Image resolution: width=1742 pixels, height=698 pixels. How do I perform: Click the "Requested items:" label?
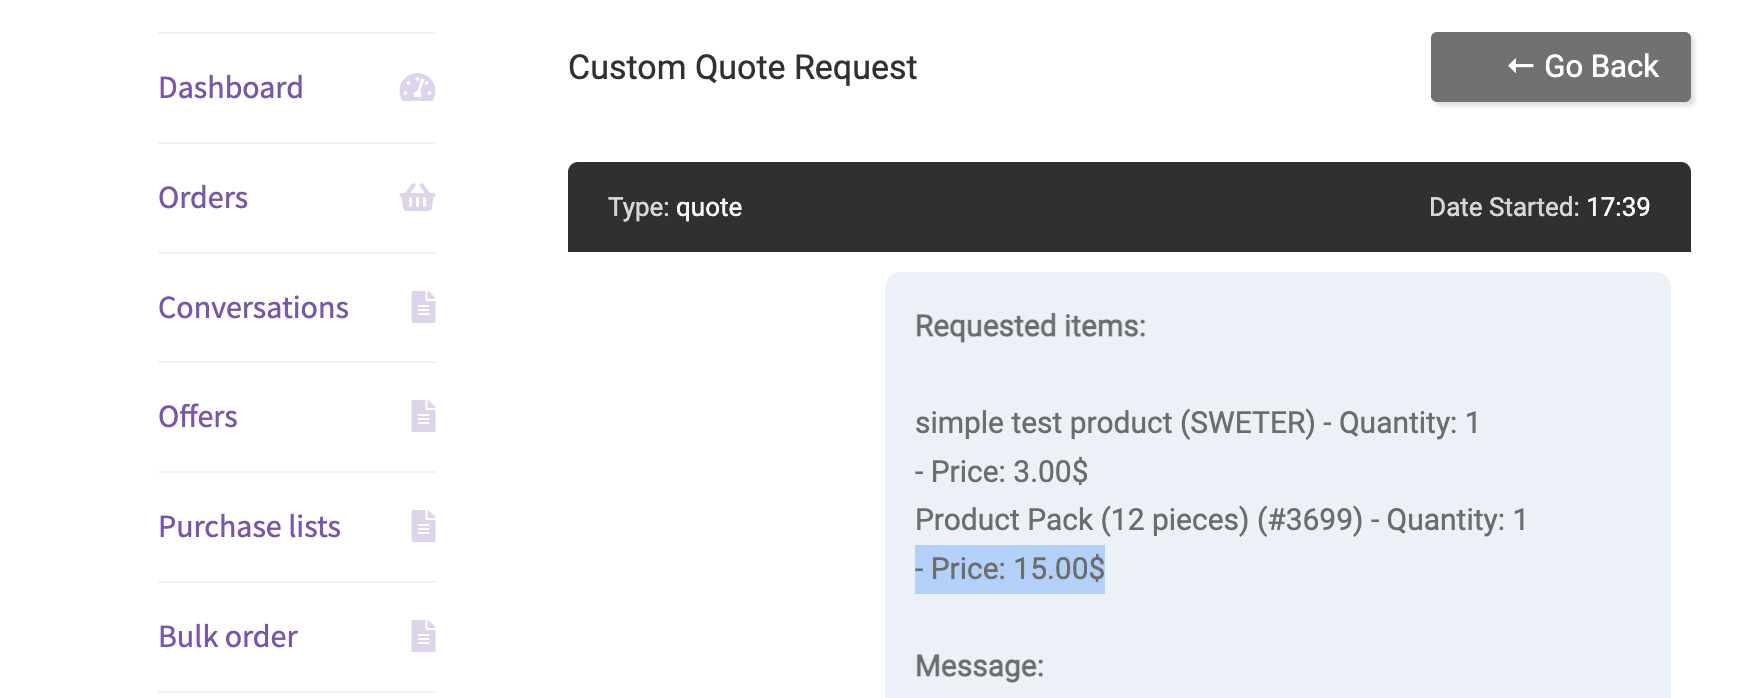[x=1030, y=326]
